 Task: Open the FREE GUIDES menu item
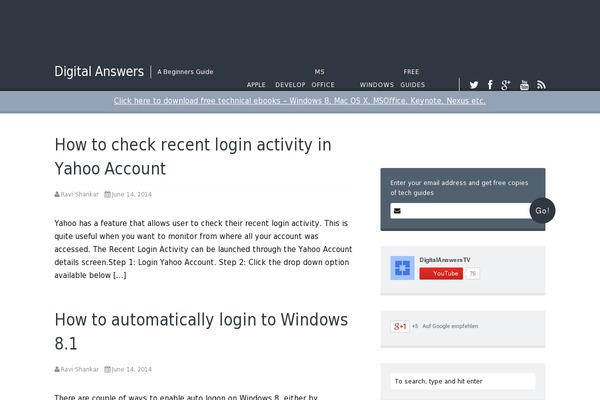click(x=412, y=78)
